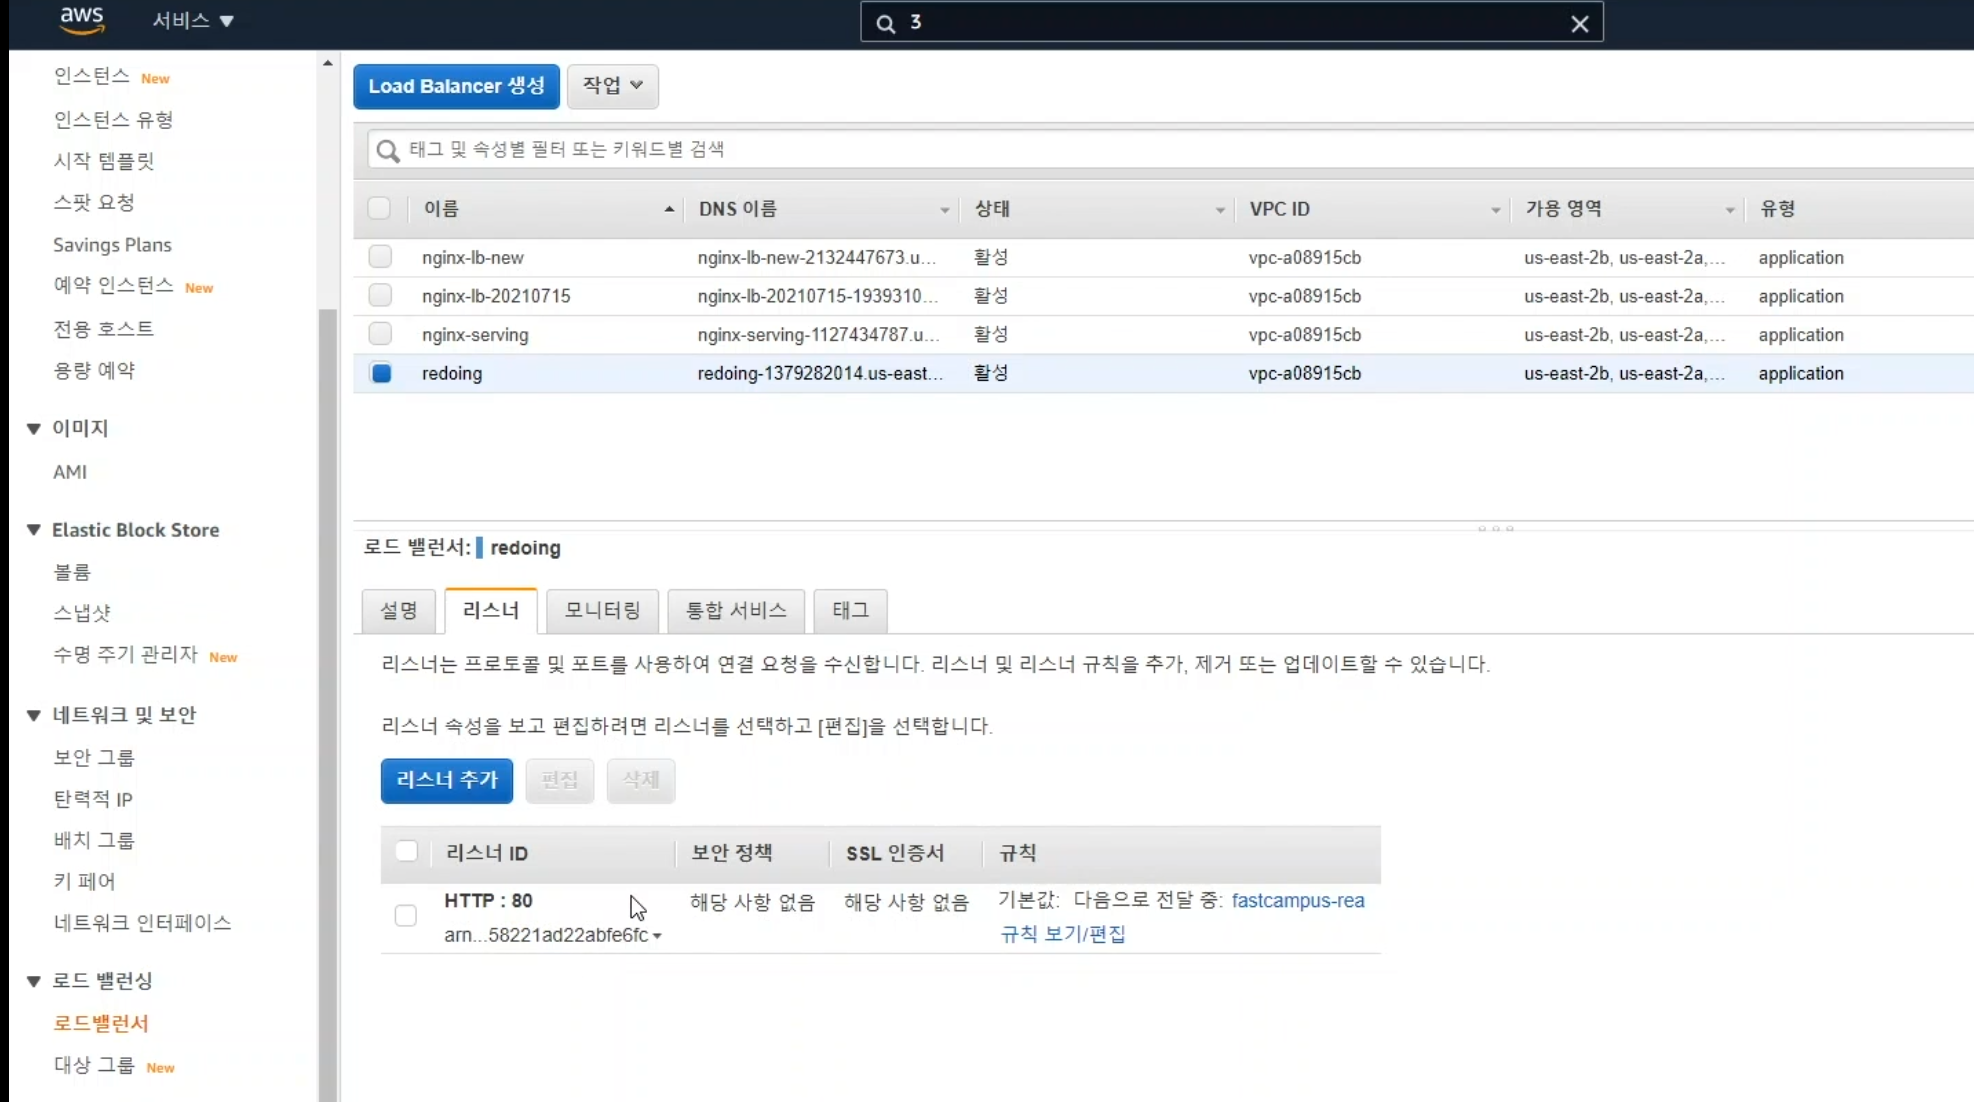This screenshot has height=1102, width=1974.
Task: Click the Load Balancer 생성 button
Action: coord(456,86)
